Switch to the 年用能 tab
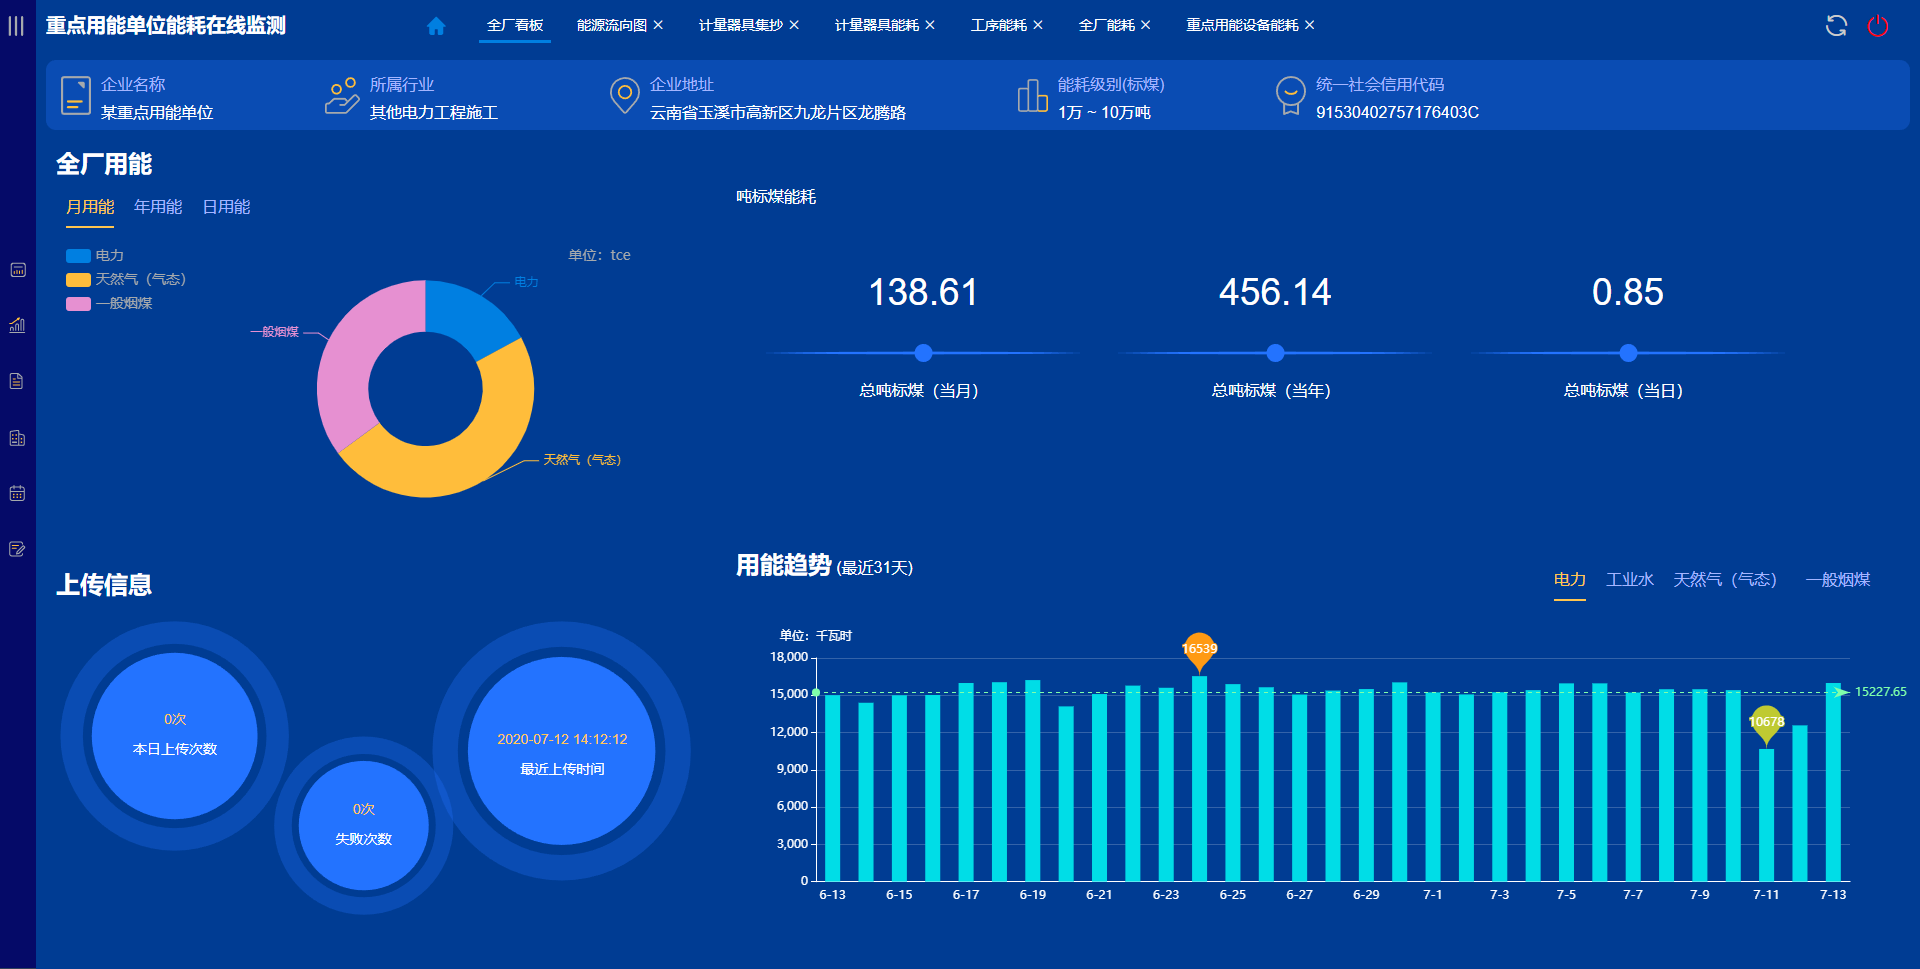 click(x=158, y=207)
